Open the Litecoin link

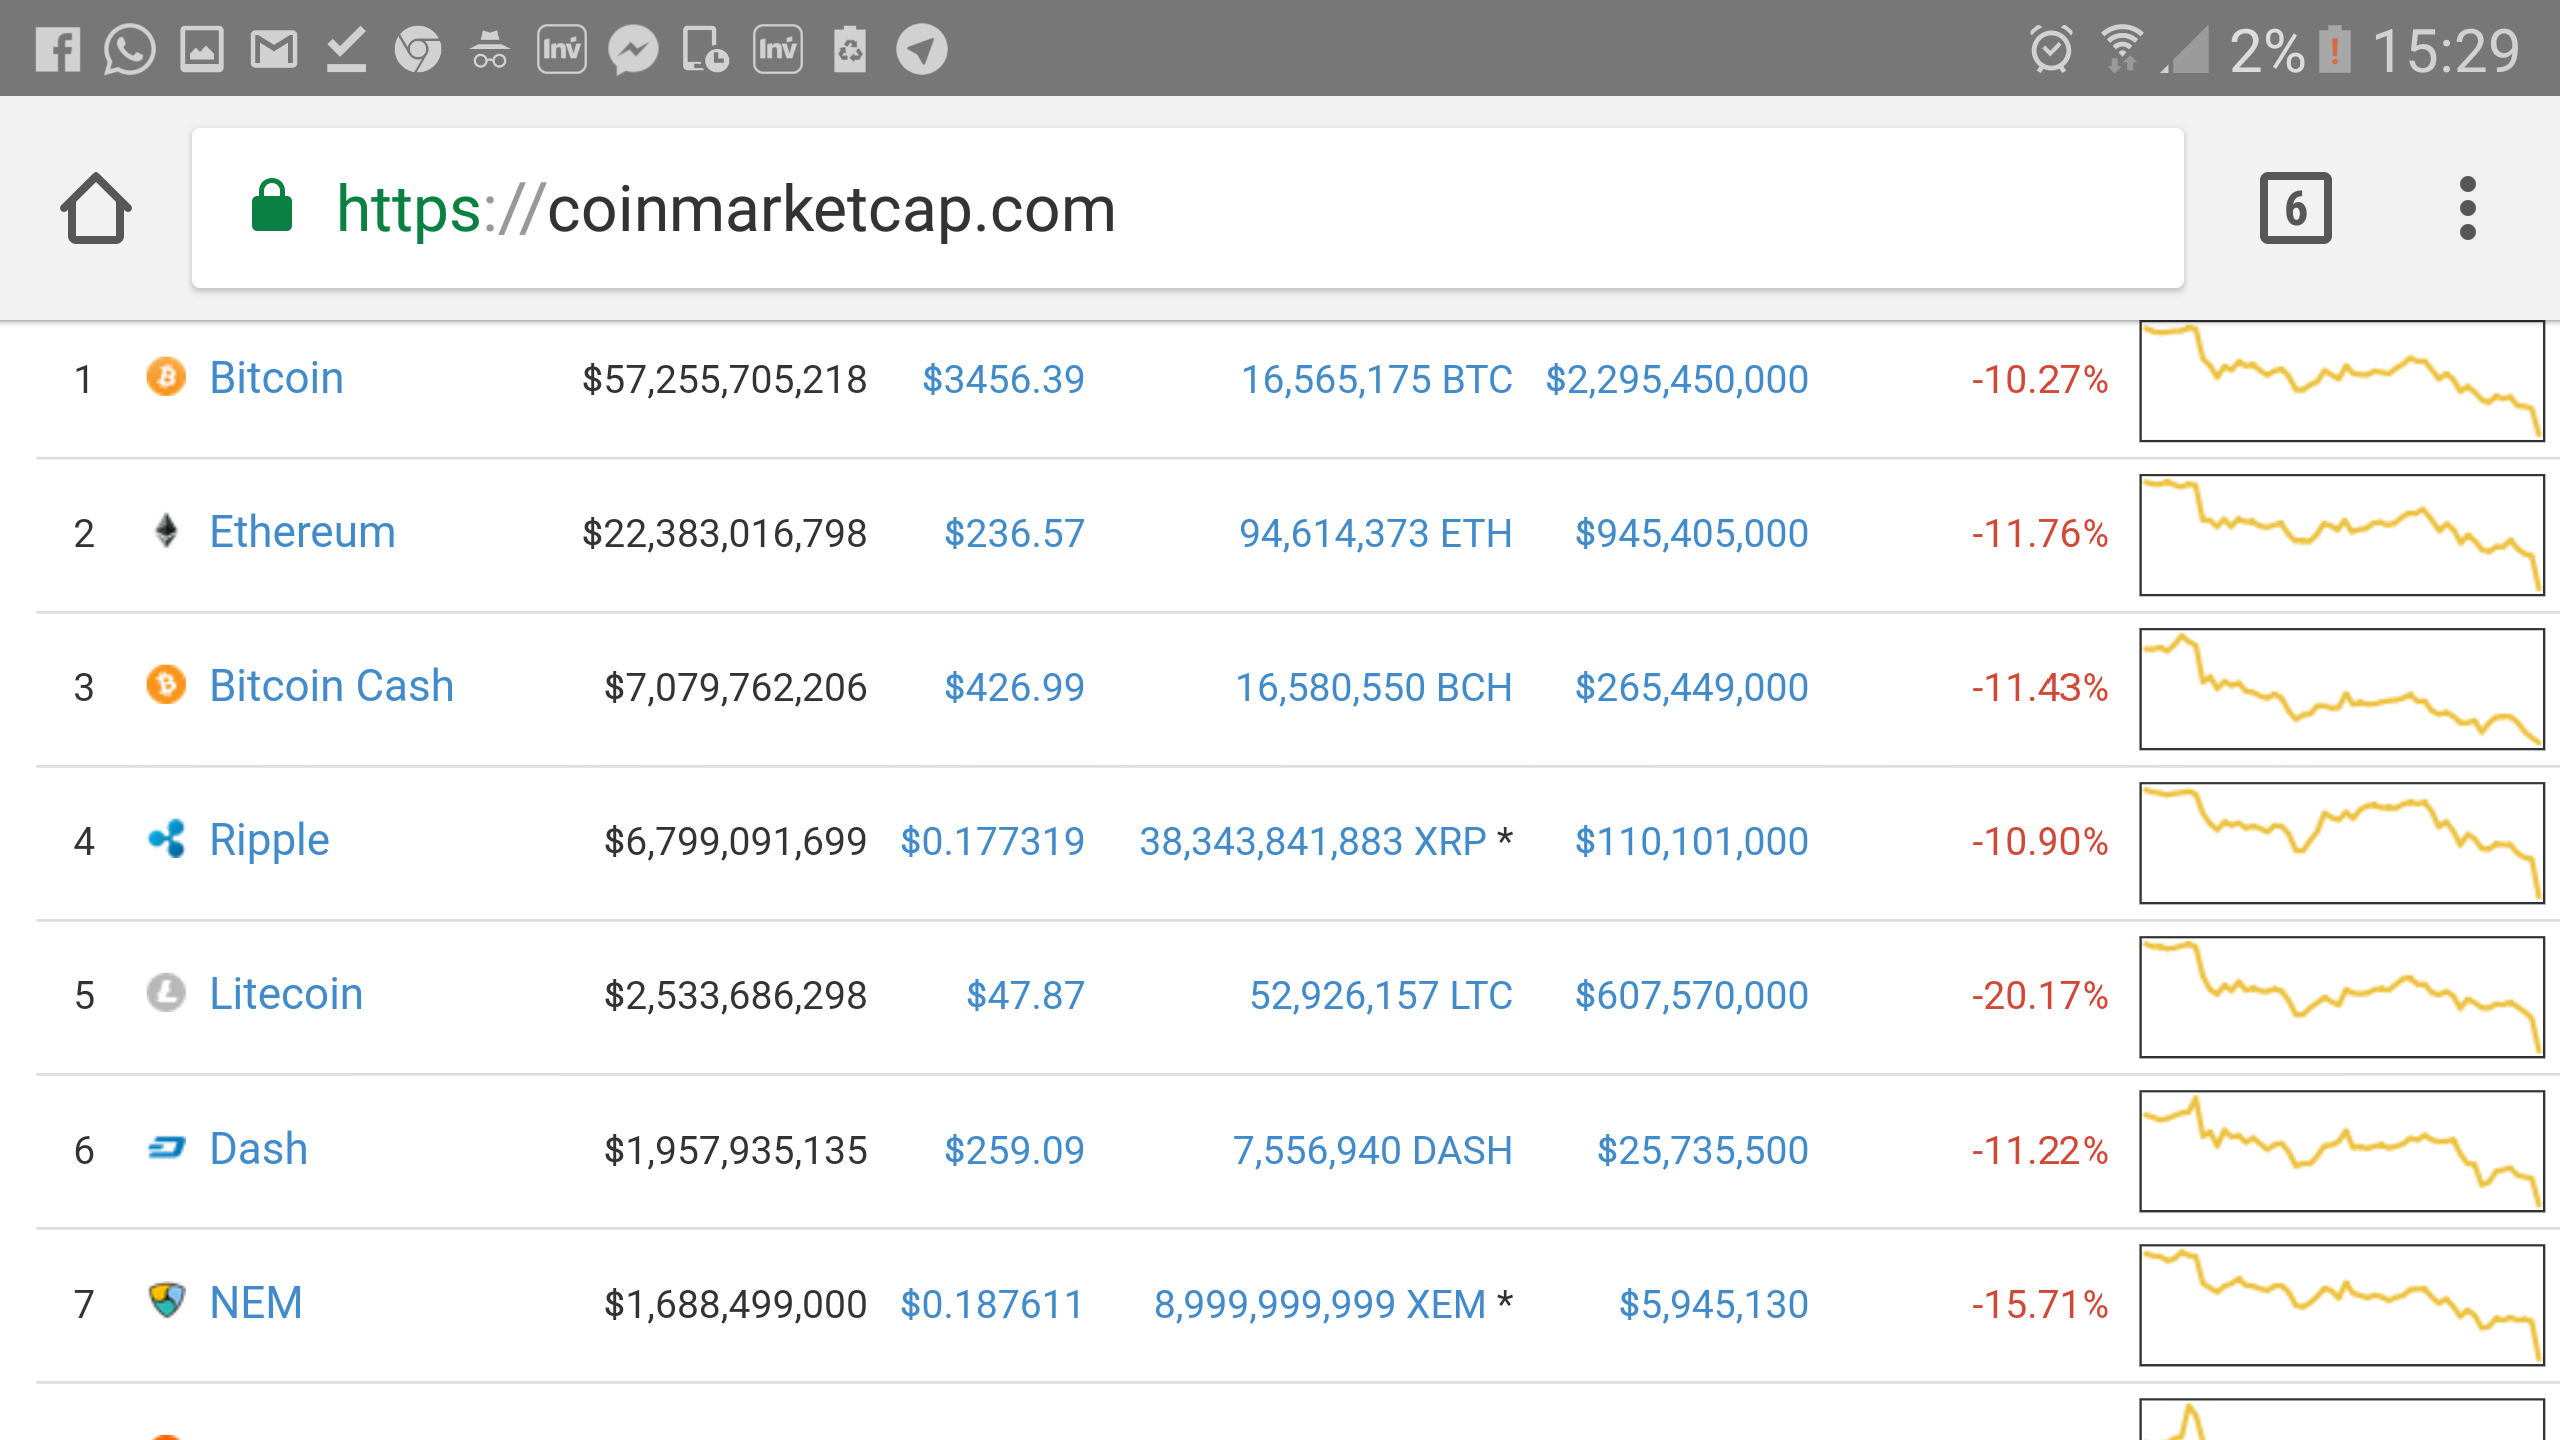[x=286, y=994]
